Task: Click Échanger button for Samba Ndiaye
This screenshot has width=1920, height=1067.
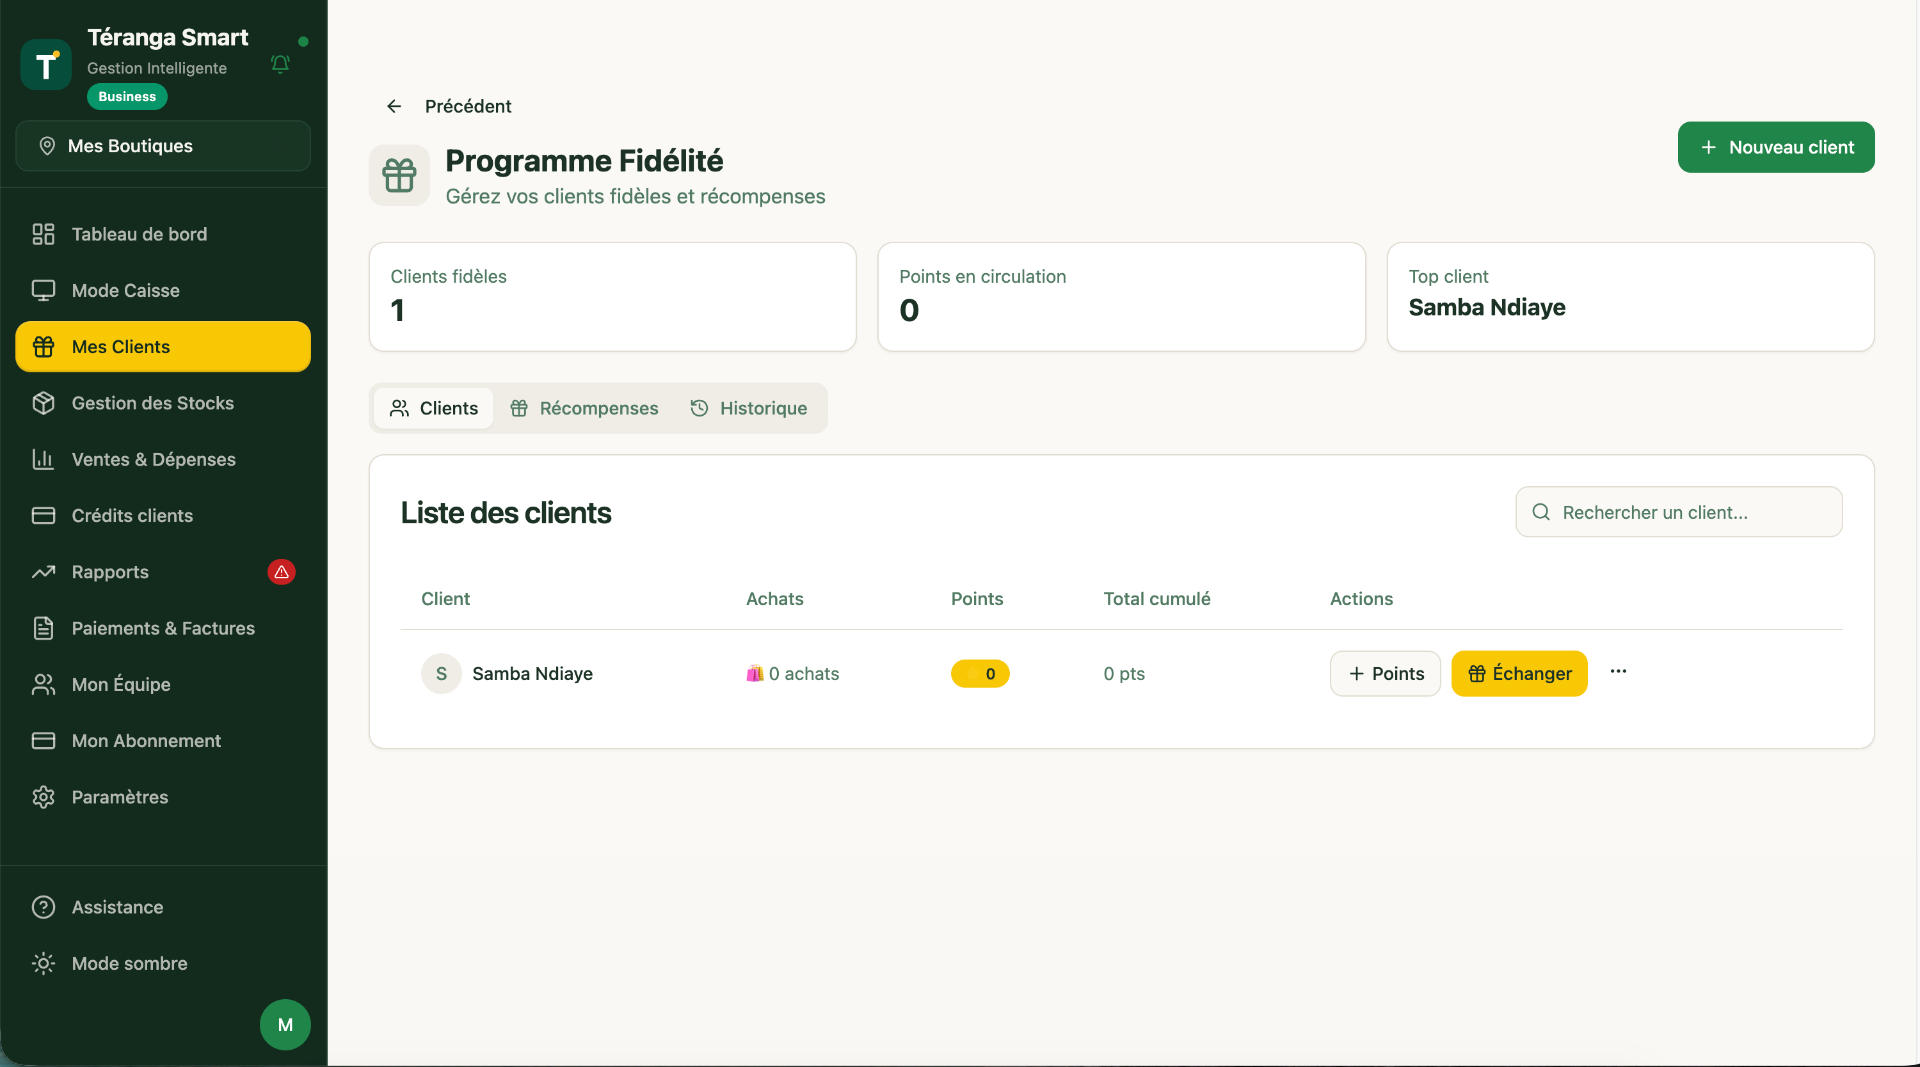Action: pyautogui.click(x=1519, y=674)
